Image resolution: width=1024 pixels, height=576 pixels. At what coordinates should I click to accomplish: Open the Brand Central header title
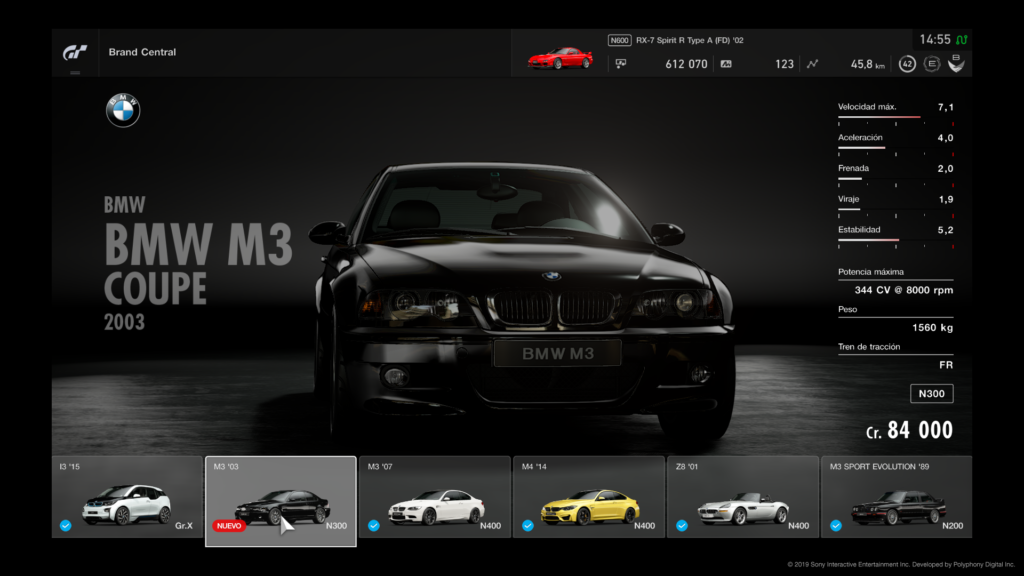click(142, 52)
